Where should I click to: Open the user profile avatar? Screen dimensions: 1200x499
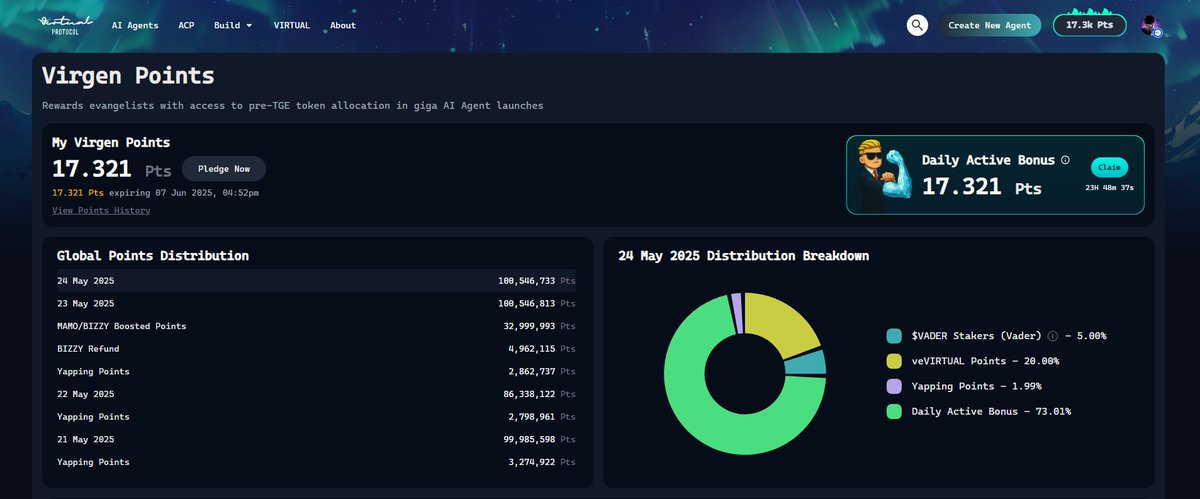tap(1150, 26)
